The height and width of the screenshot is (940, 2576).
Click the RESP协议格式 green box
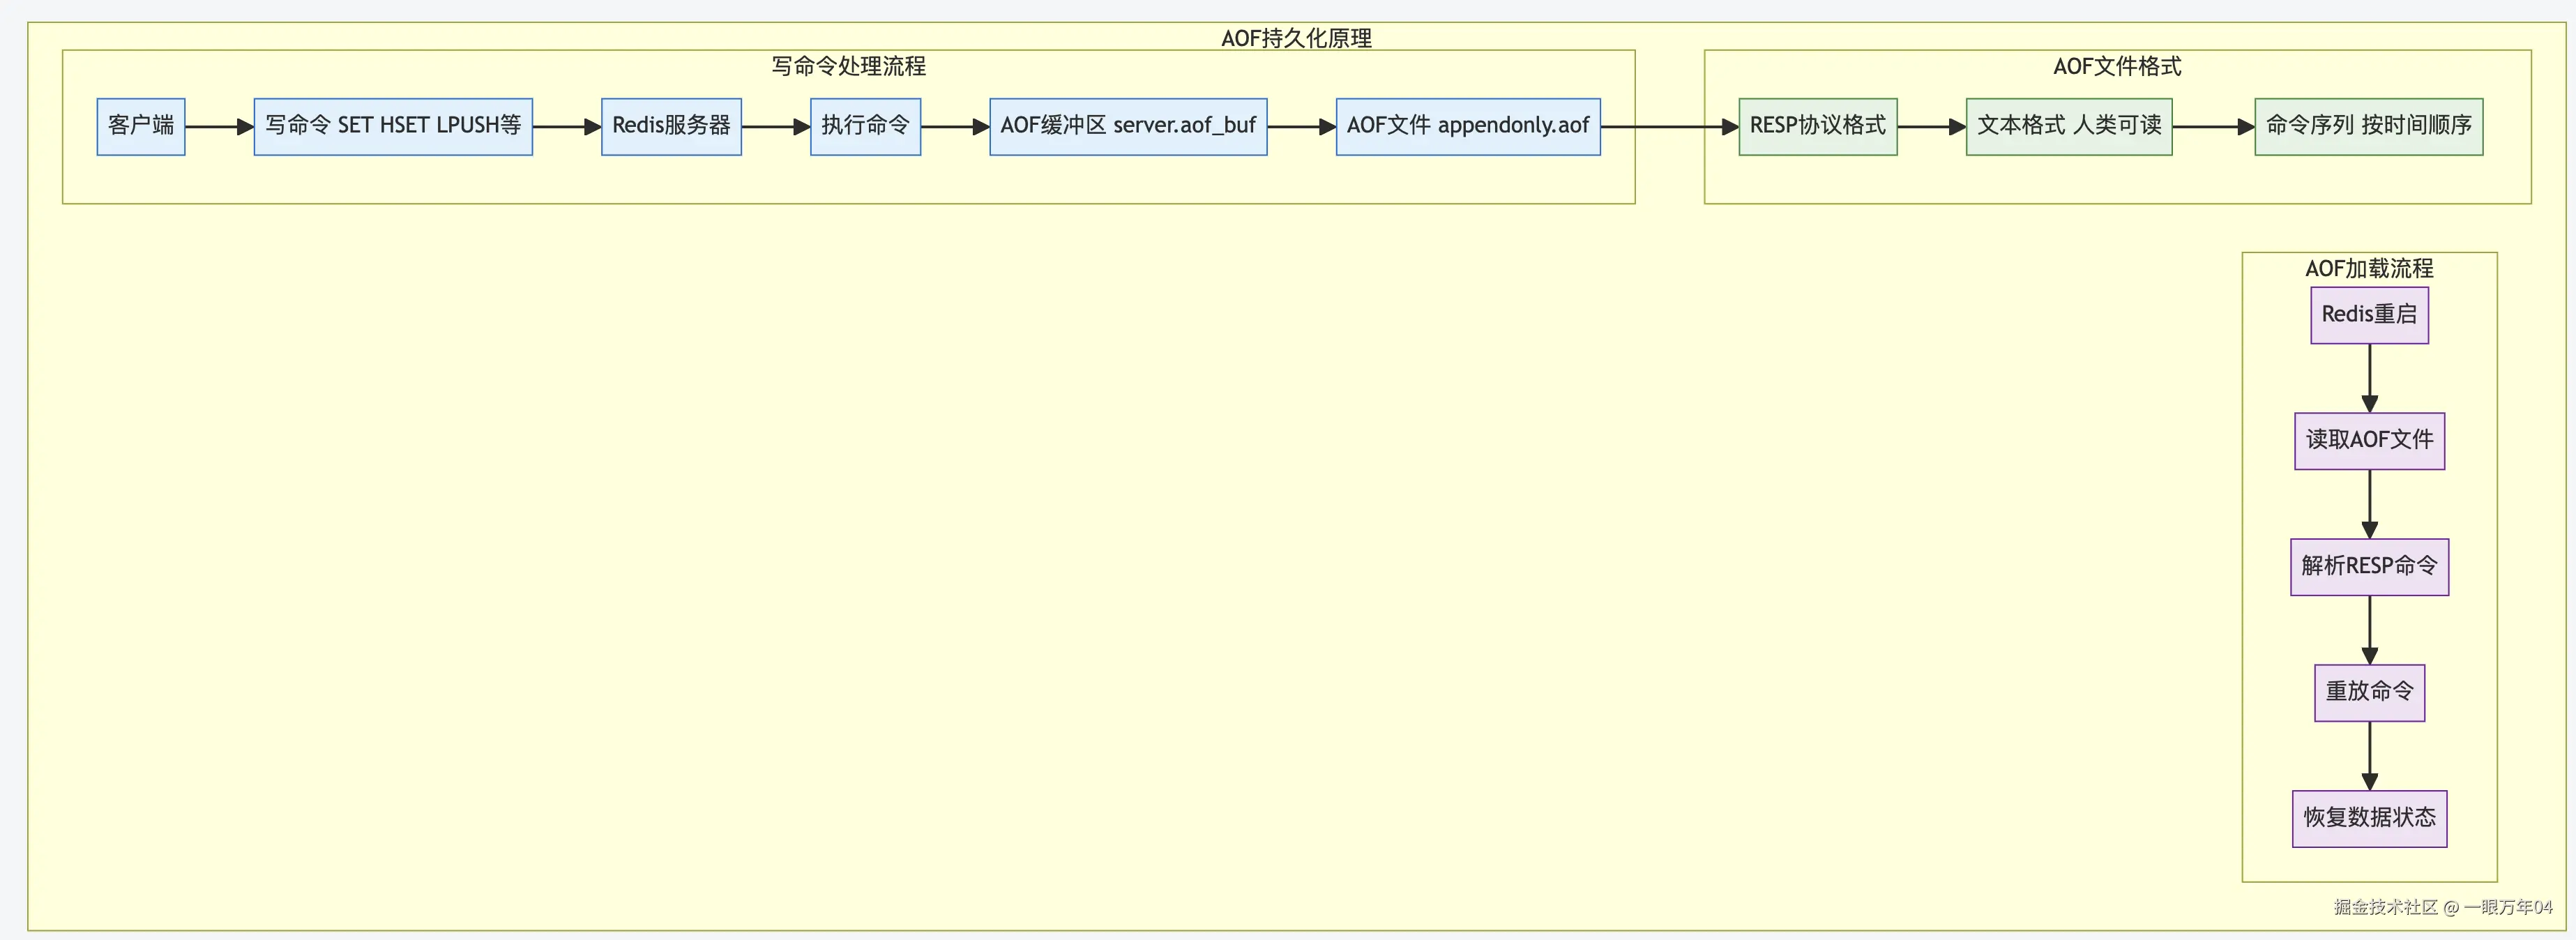coord(1817,126)
